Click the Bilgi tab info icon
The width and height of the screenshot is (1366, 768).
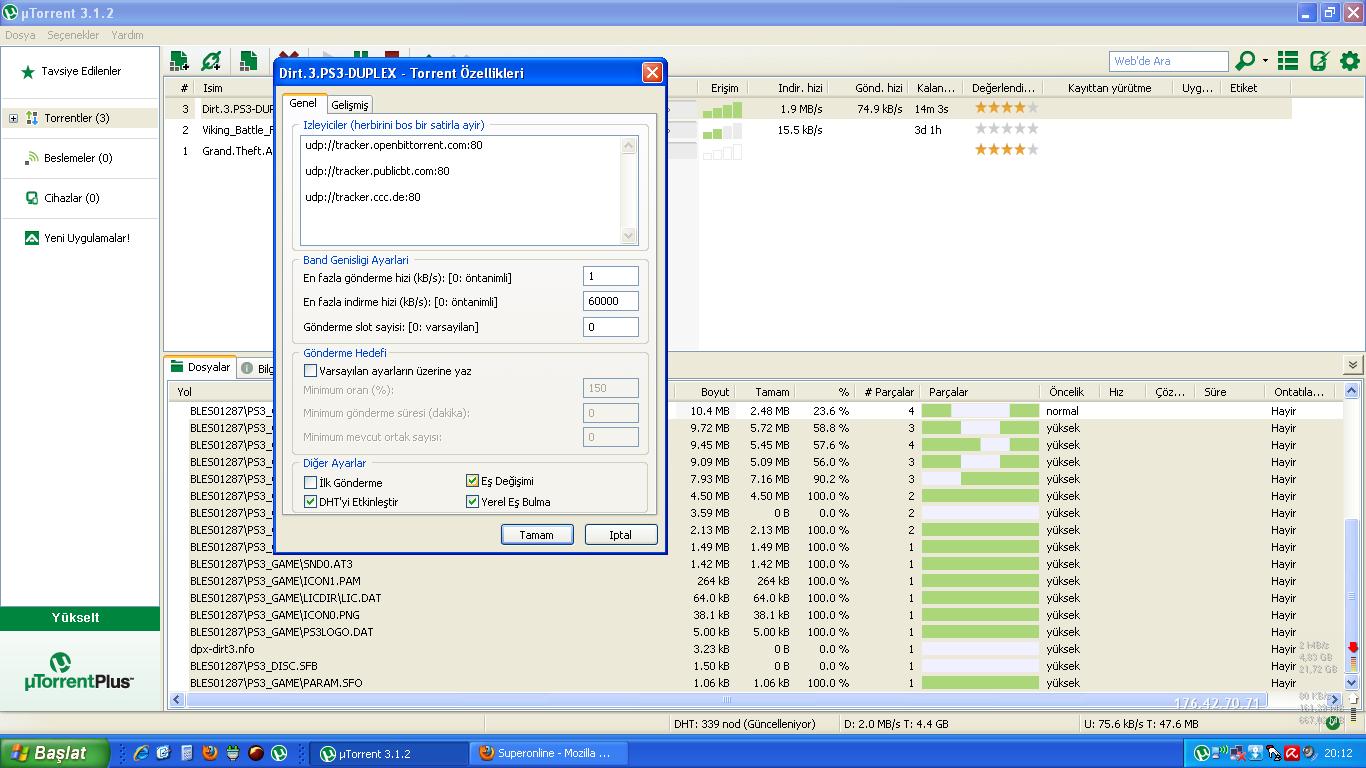pos(247,368)
